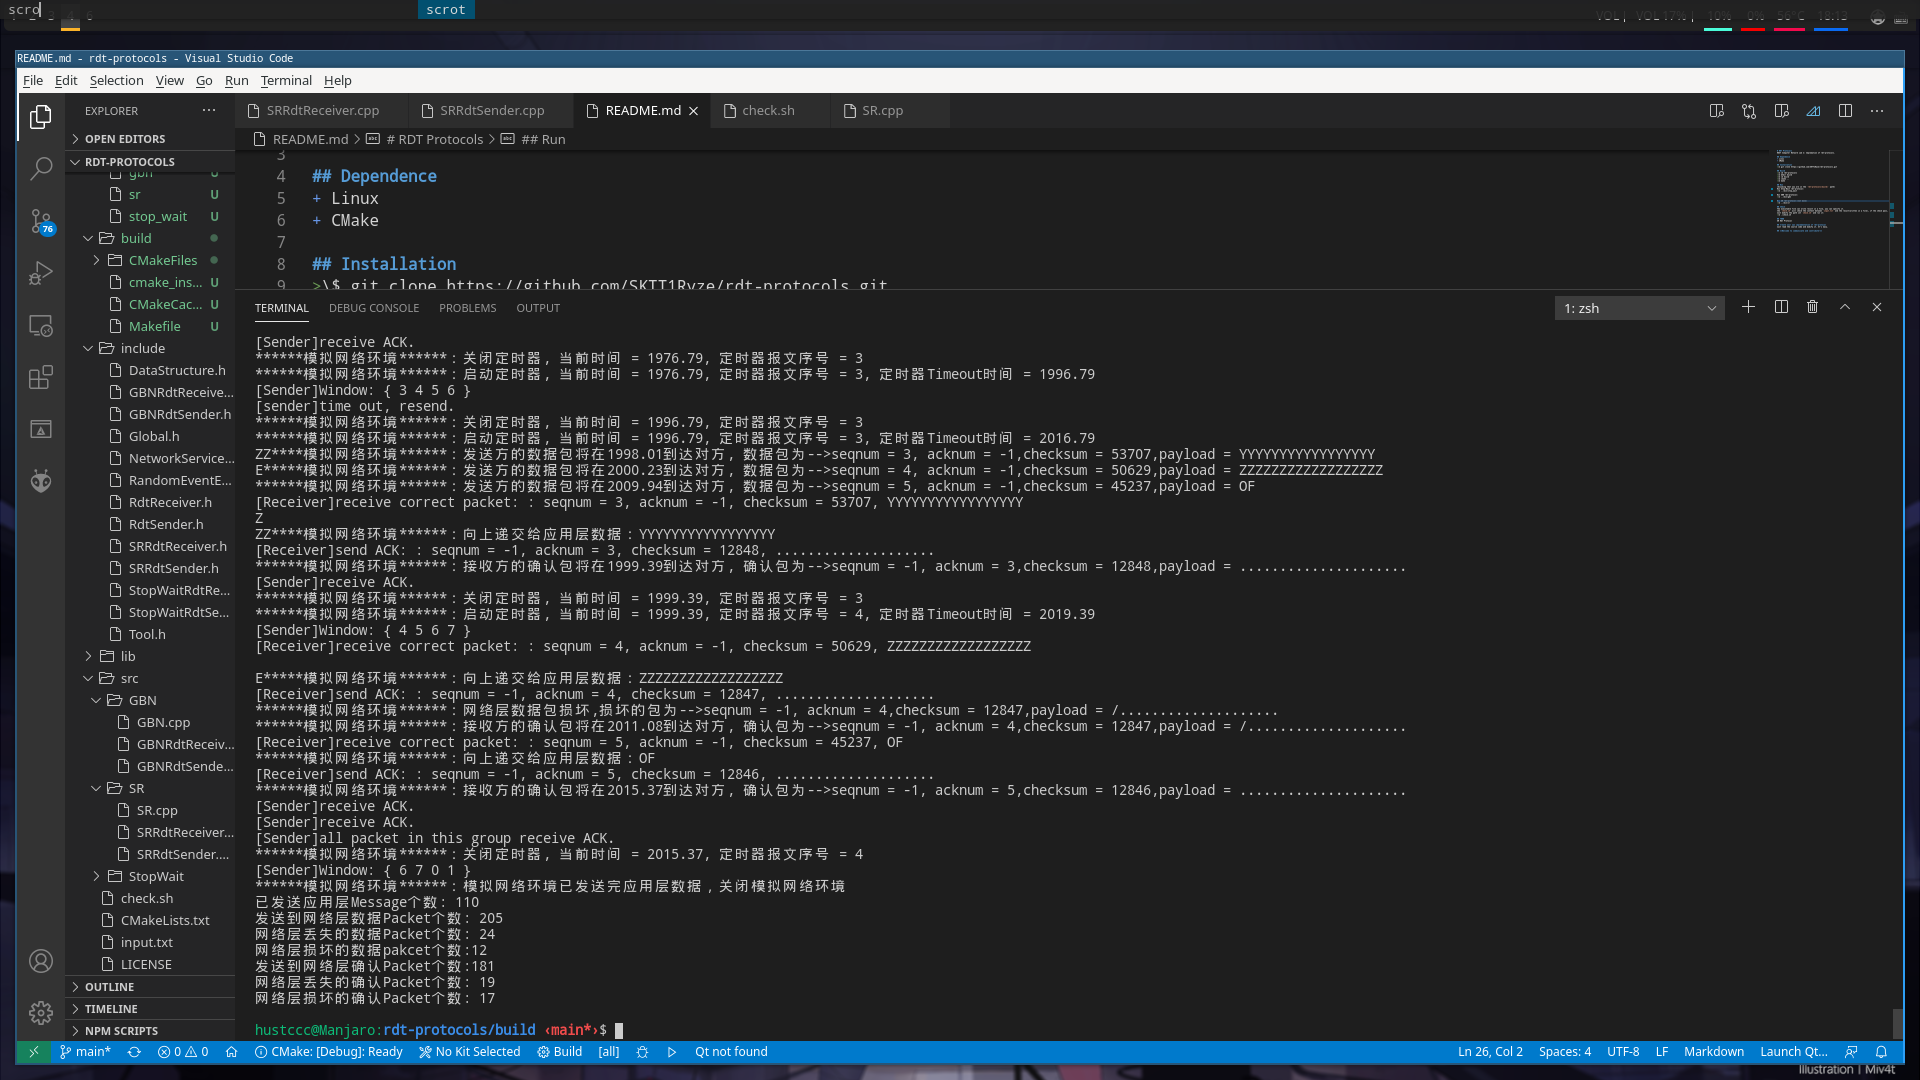The width and height of the screenshot is (1920, 1080).
Task: Open the Extensions view
Action: tap(41, 377)
